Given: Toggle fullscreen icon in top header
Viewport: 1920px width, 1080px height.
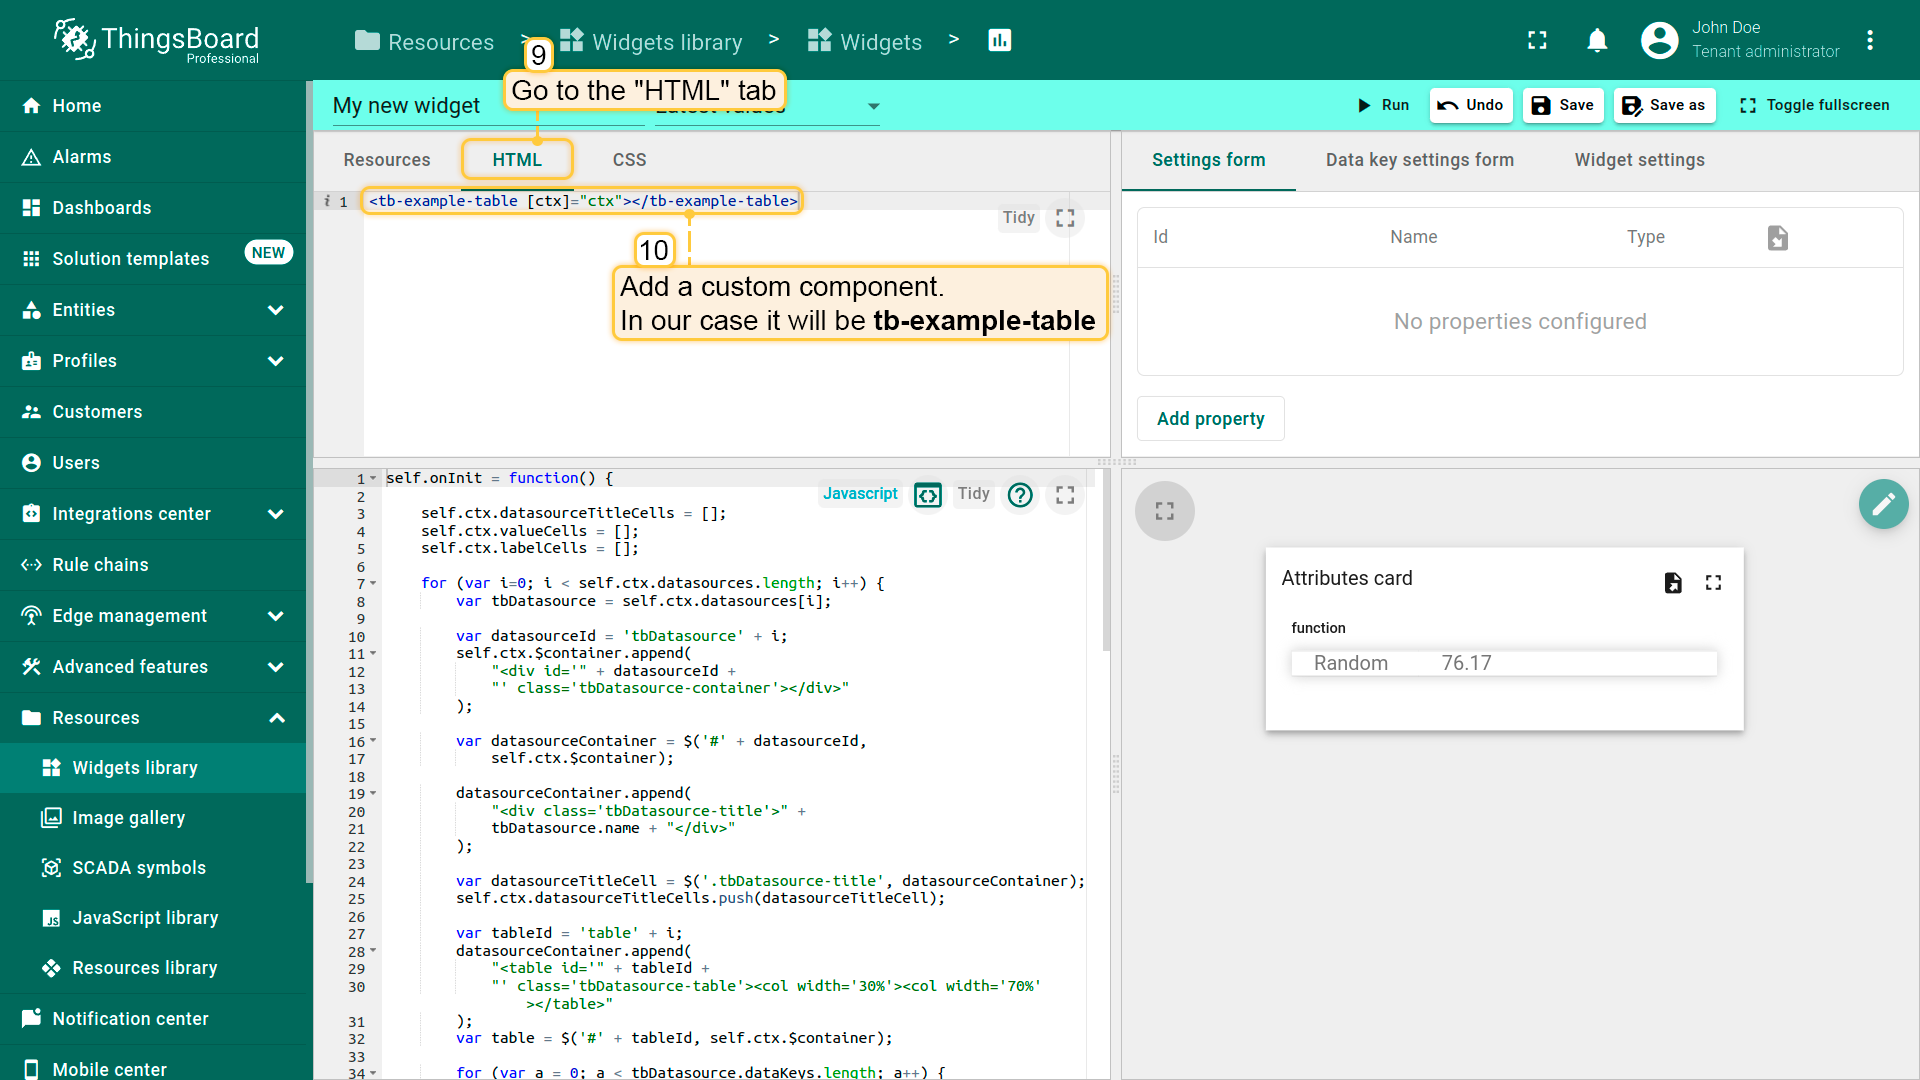Looking at the screenshot, I should point(1537,41).
